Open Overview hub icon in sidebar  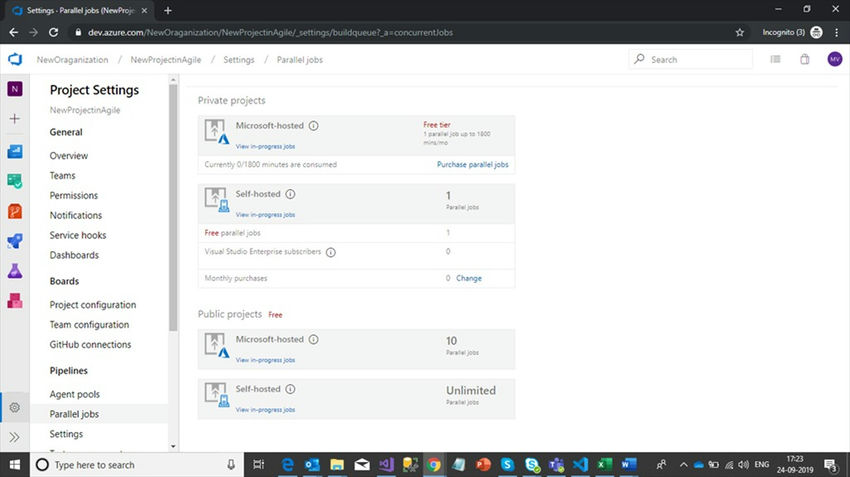(x=15, y=151)
